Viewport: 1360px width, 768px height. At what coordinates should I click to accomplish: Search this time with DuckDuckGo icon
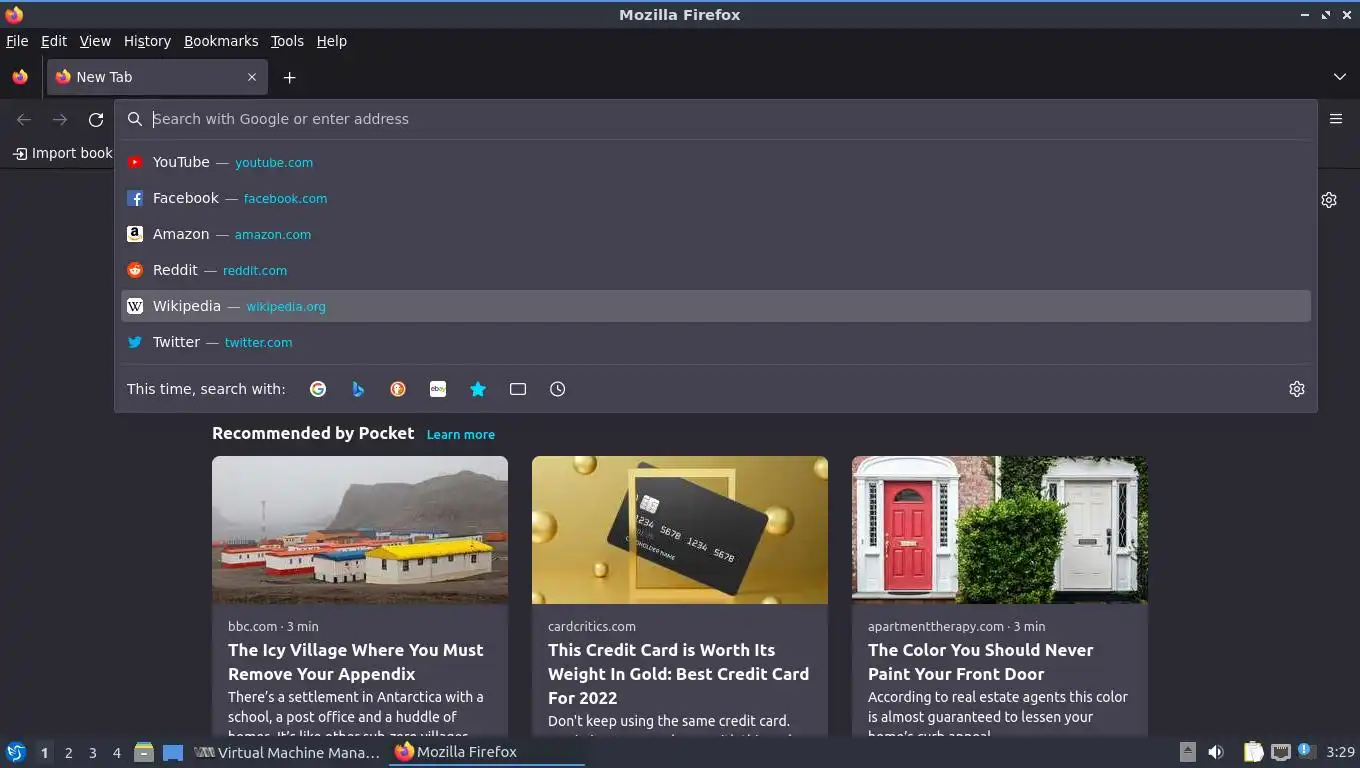[398, 389]
